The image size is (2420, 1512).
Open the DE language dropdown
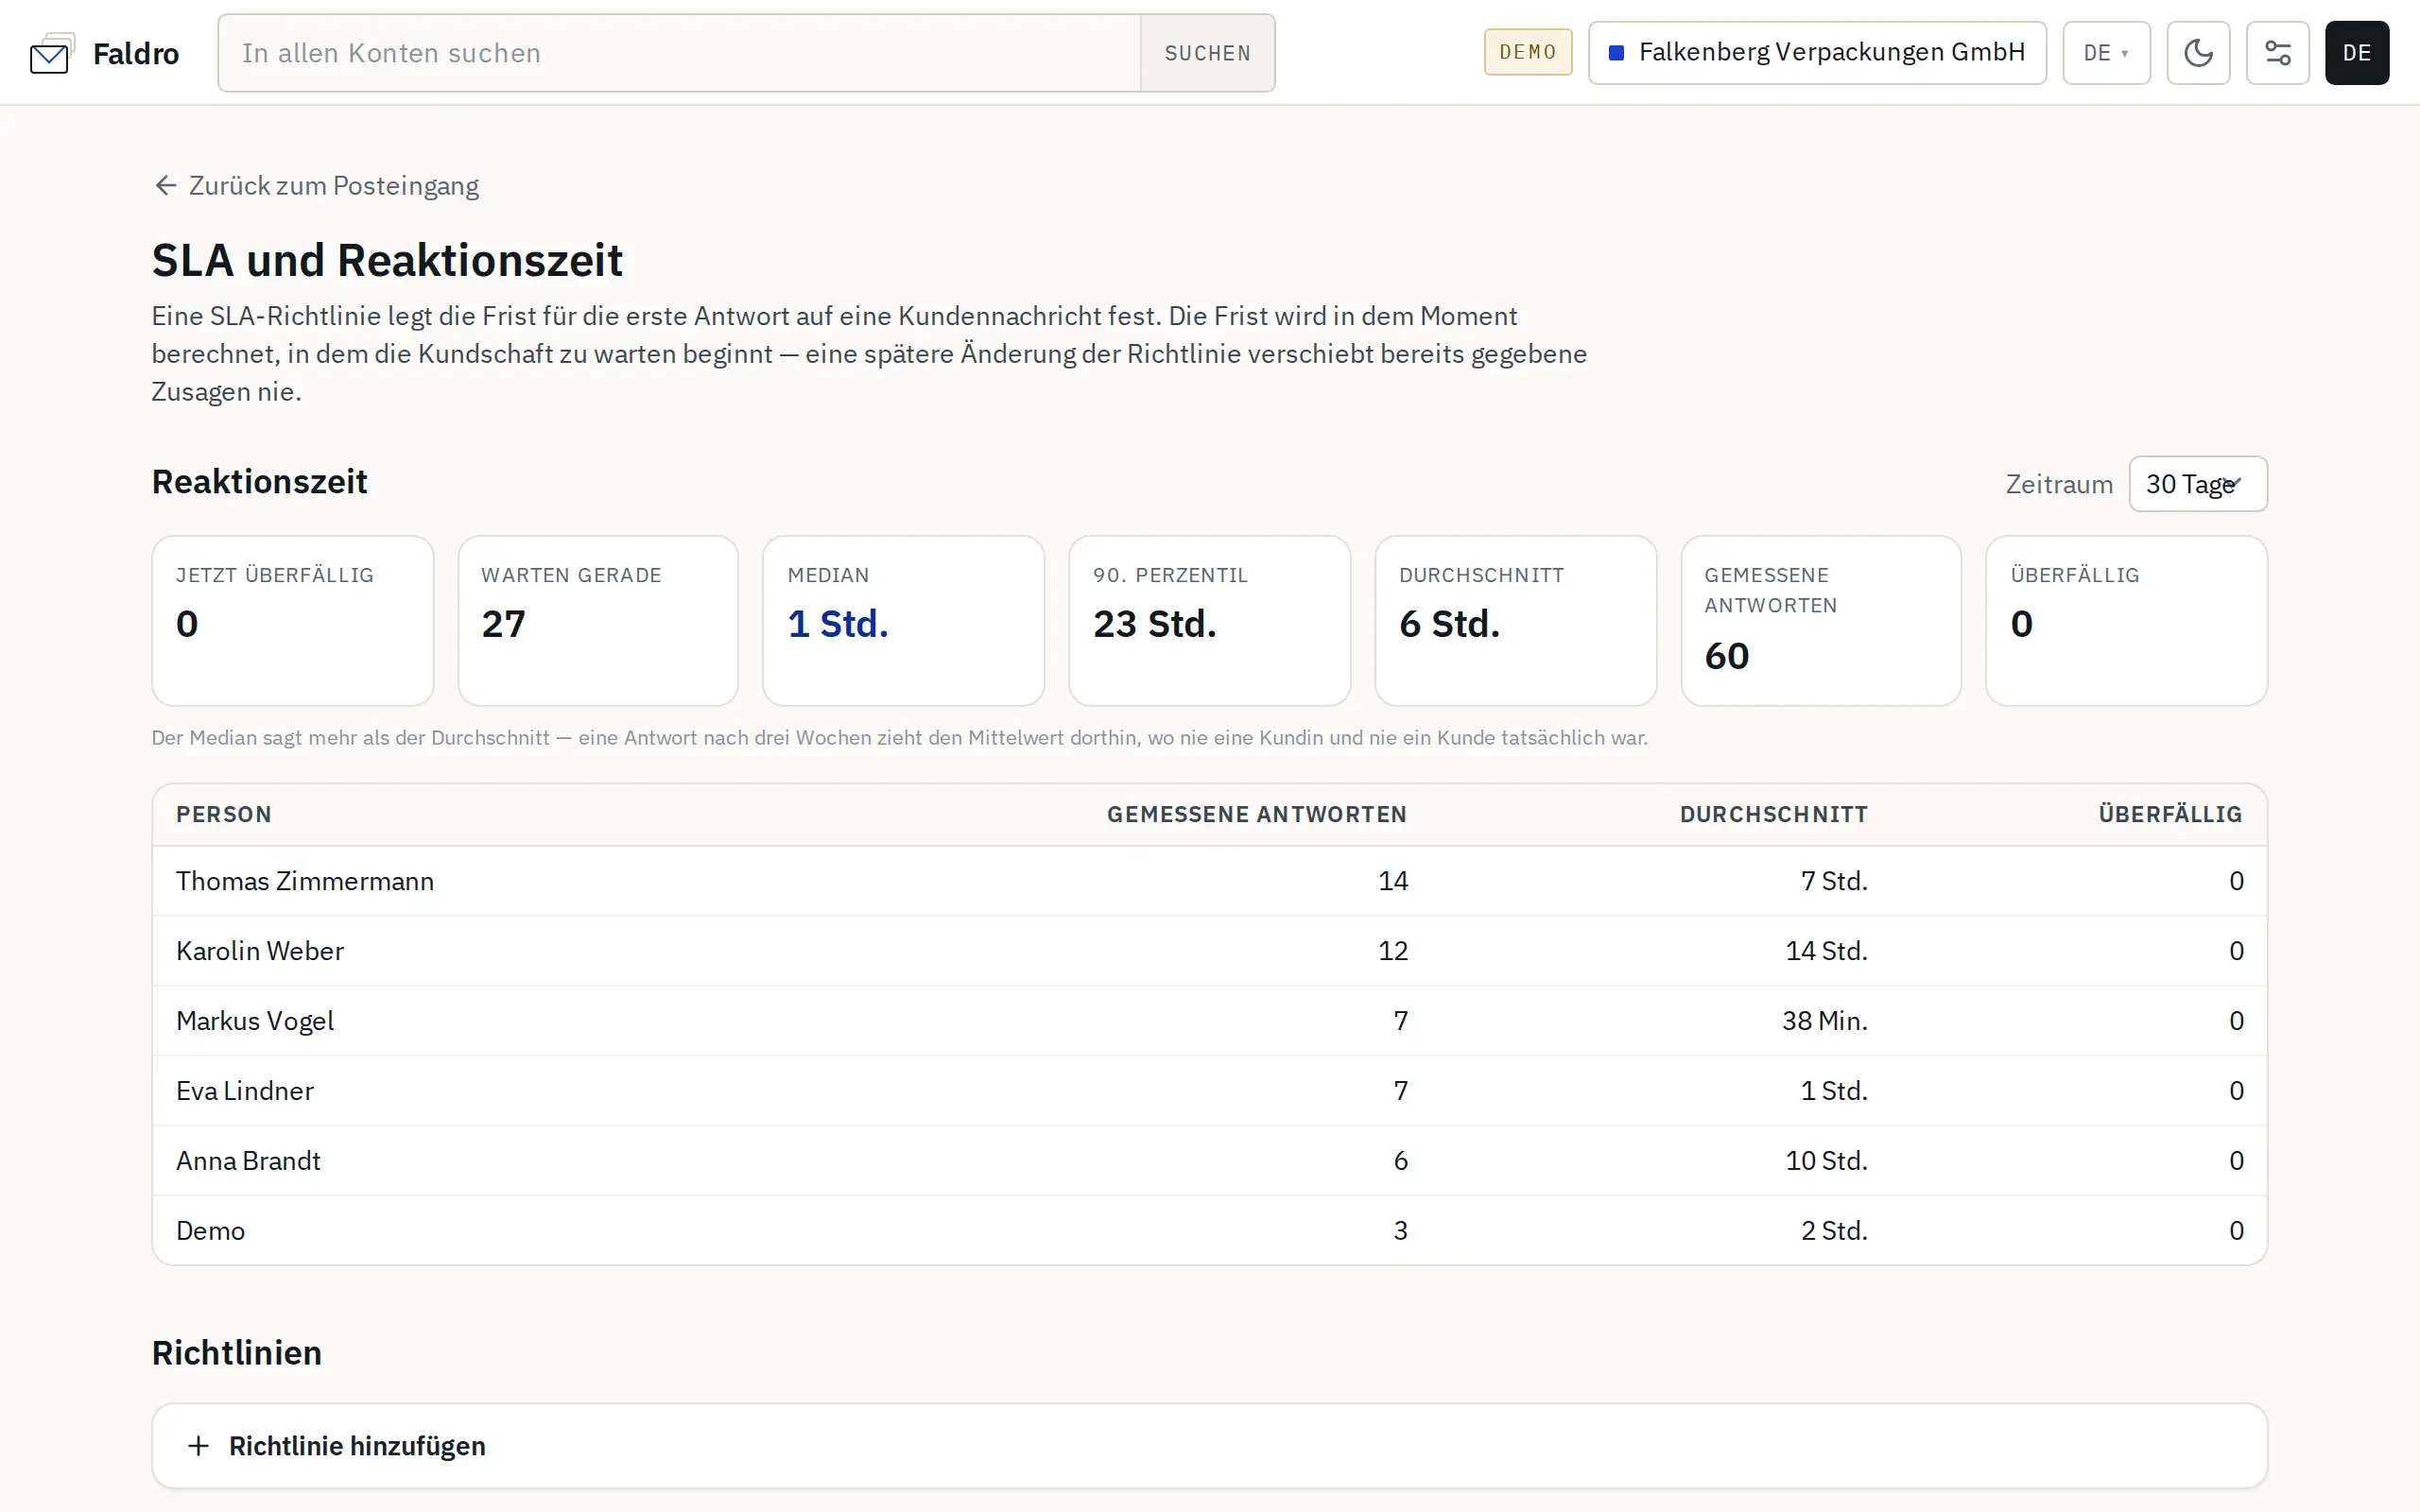[x=2106, y=53]
